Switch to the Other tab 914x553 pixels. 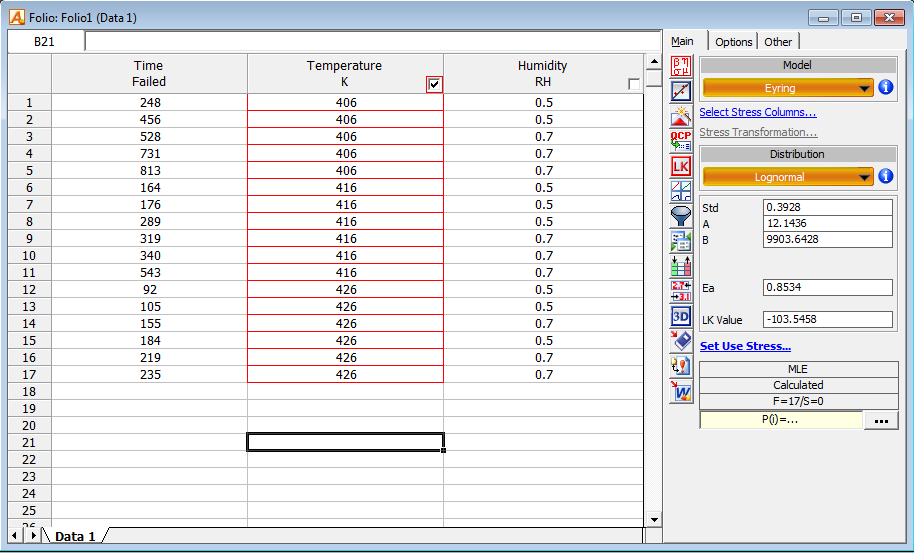coord(778,42)
